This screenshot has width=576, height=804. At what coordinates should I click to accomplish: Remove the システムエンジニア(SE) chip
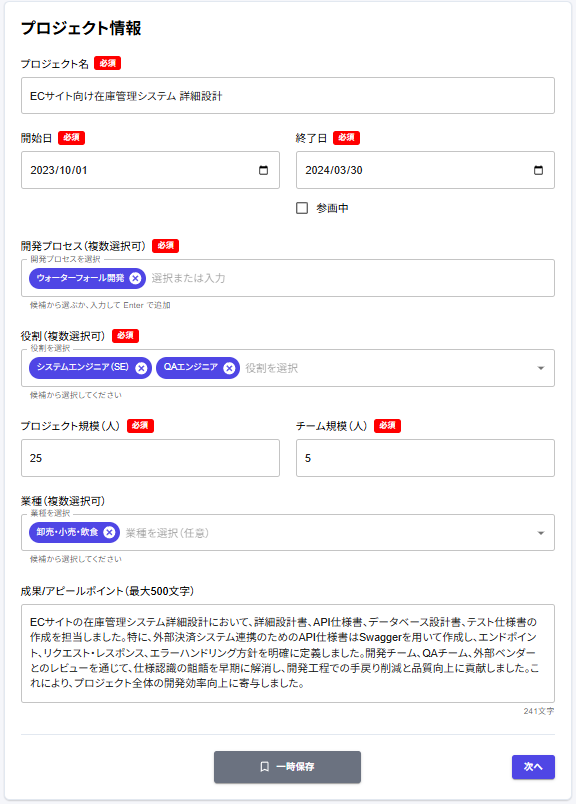coord(141,368)
